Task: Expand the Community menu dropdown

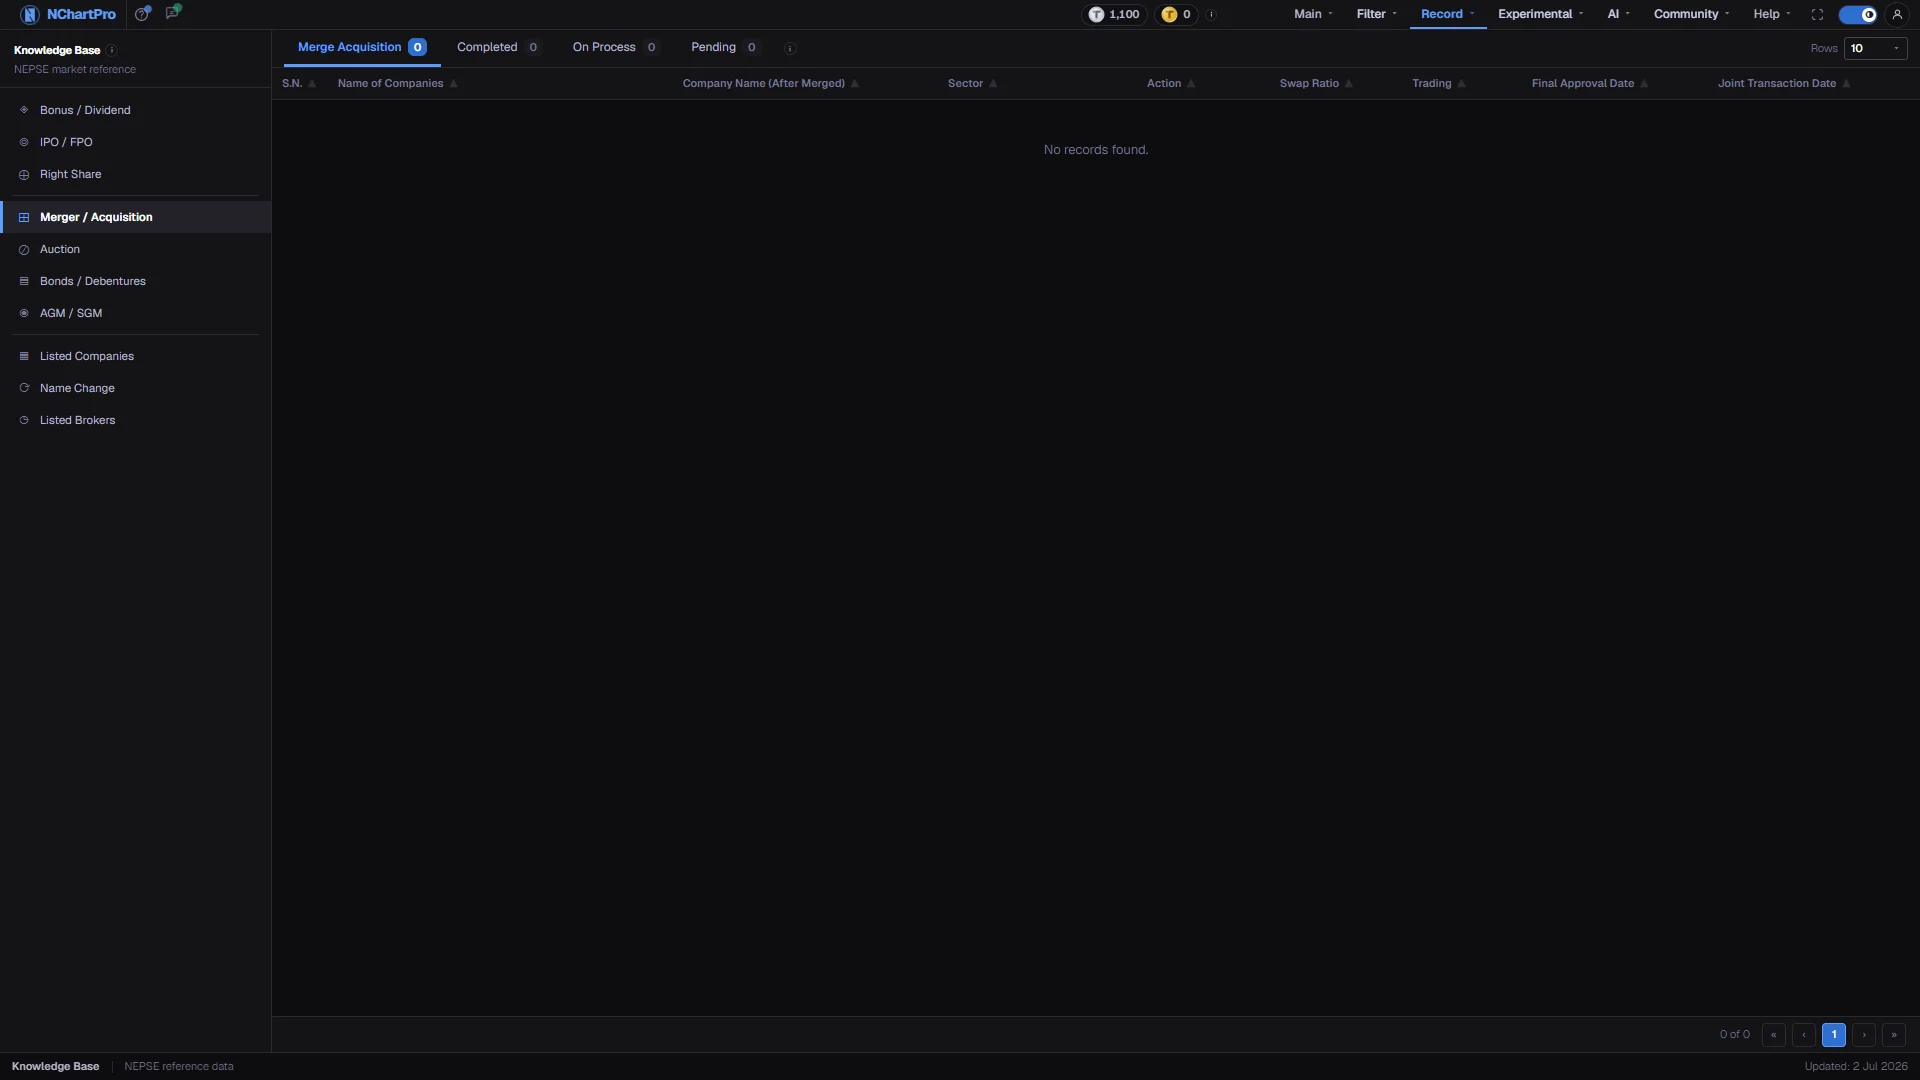Action: coord(1691,14)
